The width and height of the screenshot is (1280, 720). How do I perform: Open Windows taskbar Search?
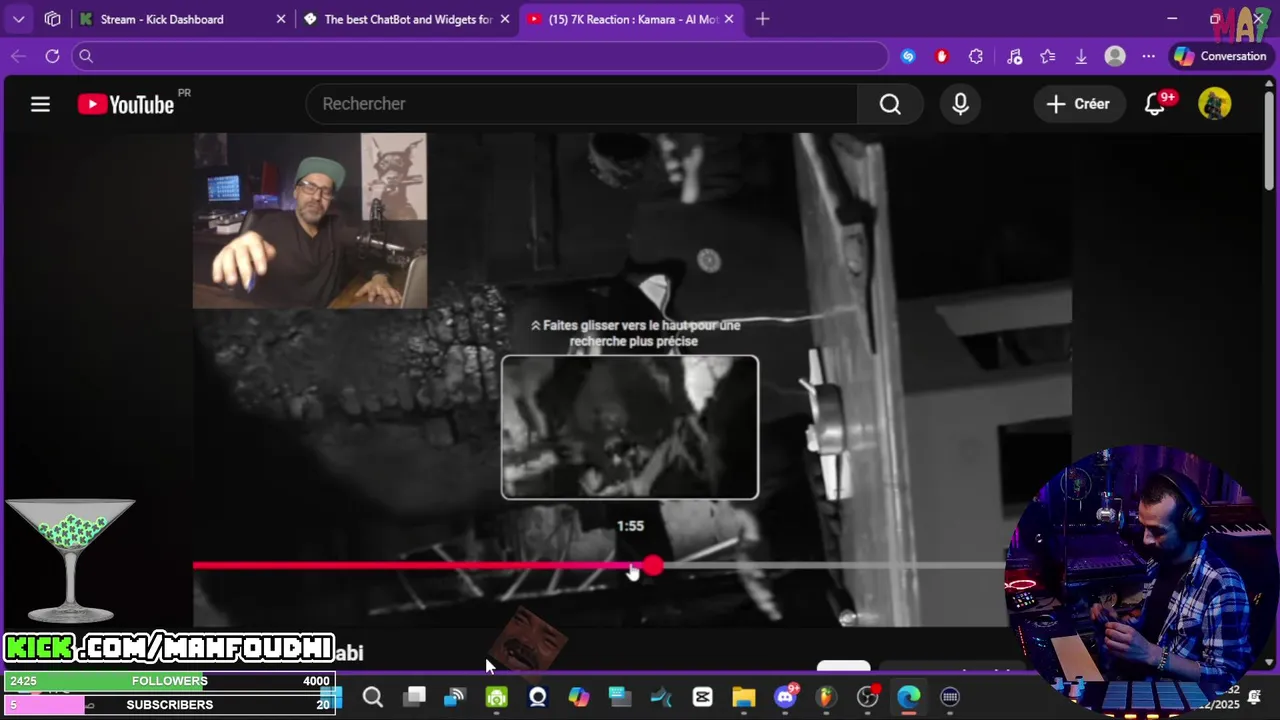(x=373, y=697)
